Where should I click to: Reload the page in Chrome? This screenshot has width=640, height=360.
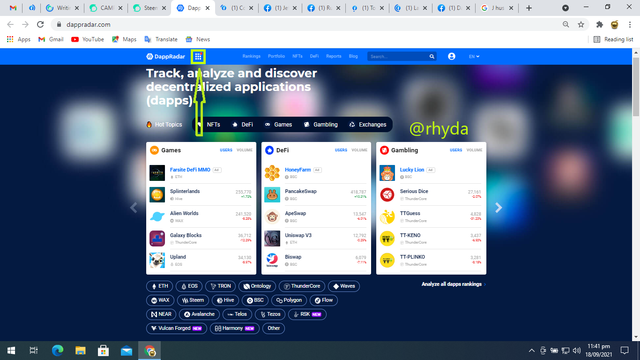pyautogui.click(x=40, y=24)
